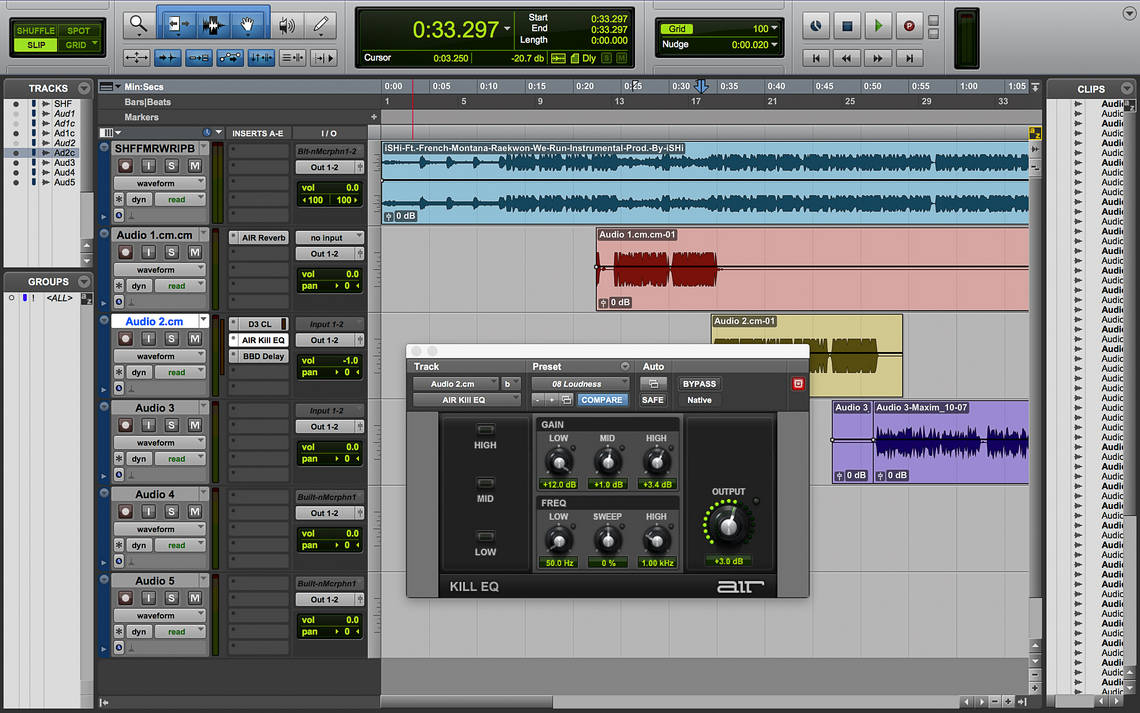Viewport: 1140px width, 713px height.
Task: Adjust the MID gain knob
Action: pos(607,462)
